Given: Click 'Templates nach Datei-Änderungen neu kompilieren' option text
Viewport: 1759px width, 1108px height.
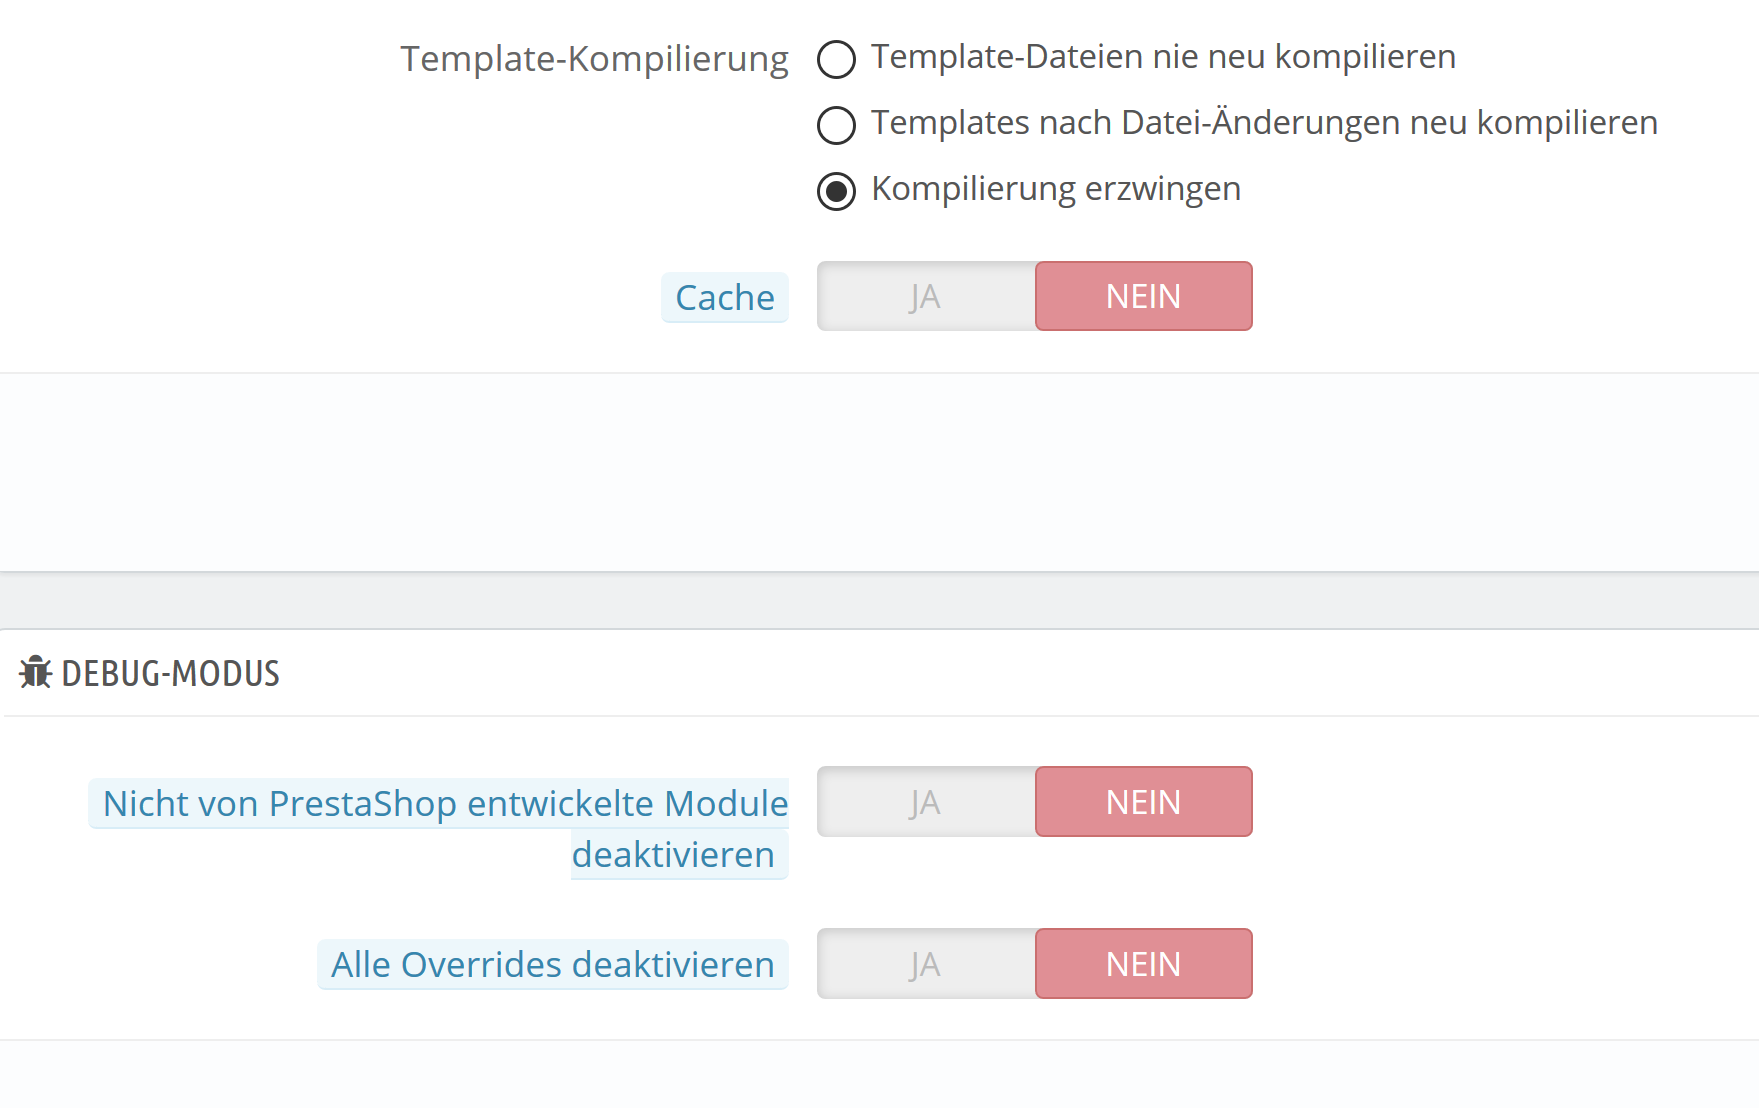Looking at the screenshot, I should click(1264, 123).
